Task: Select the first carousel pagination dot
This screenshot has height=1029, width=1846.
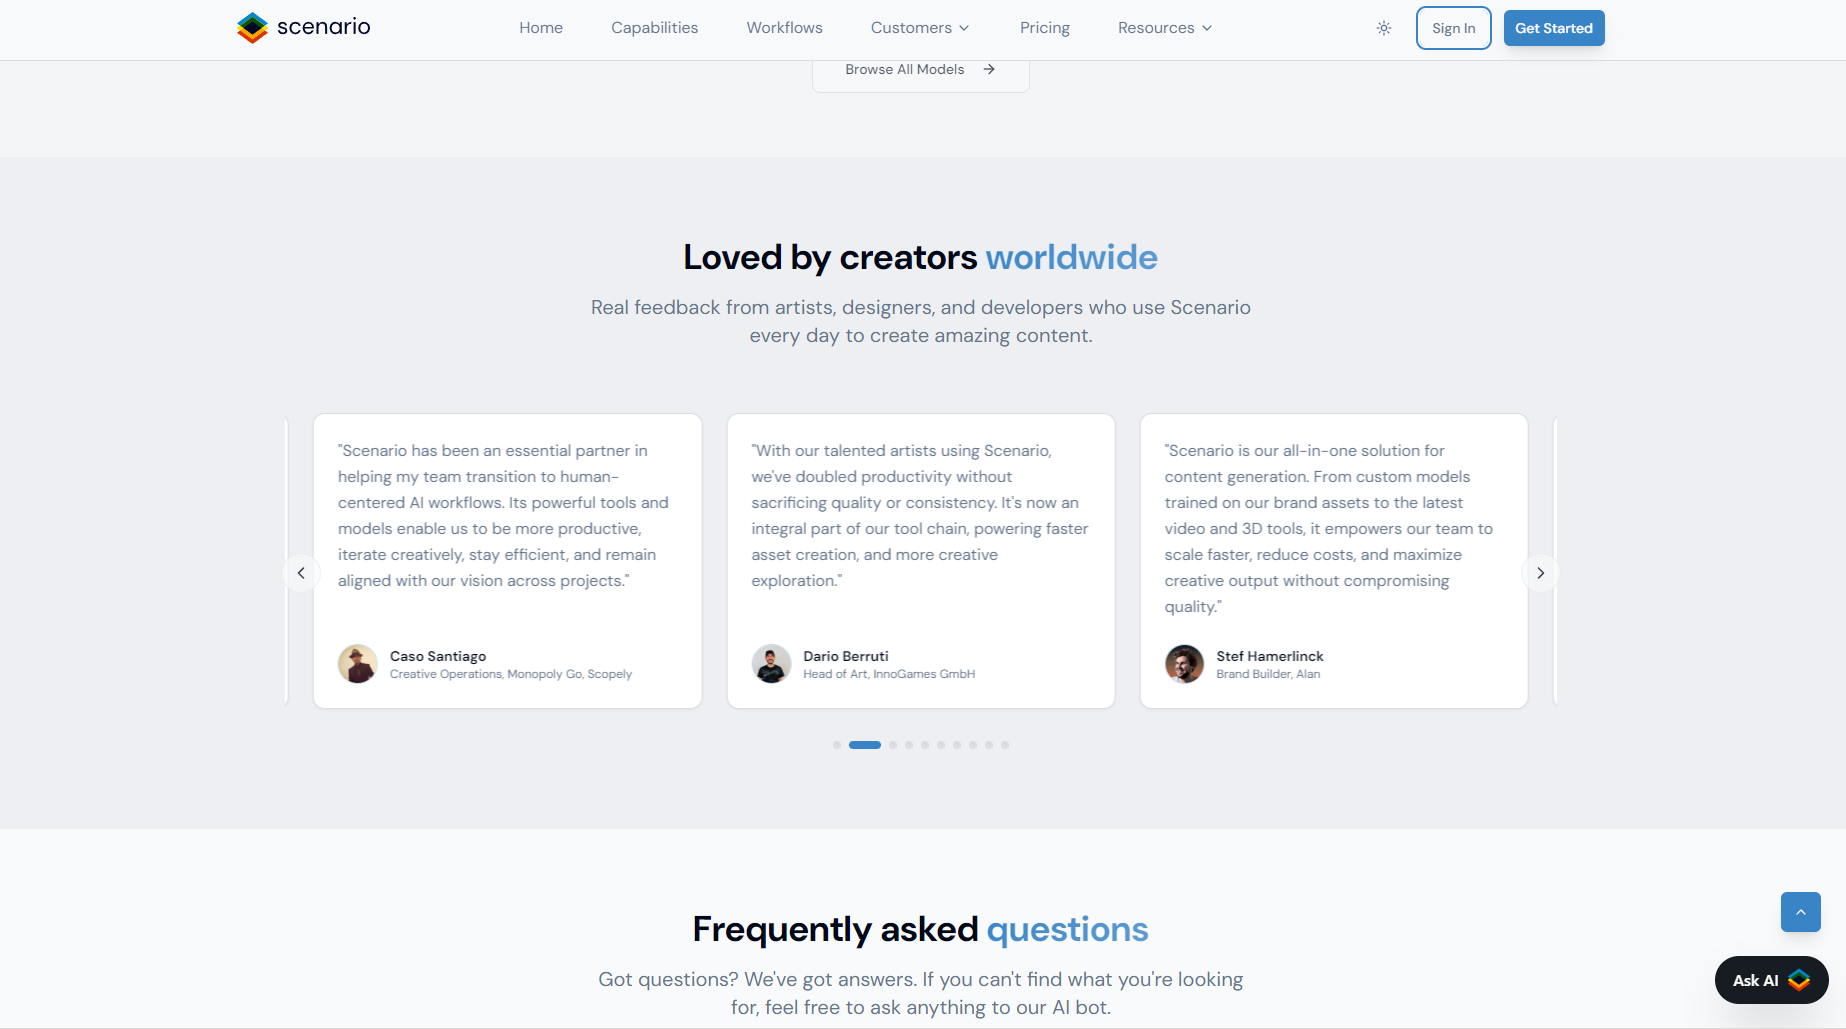Action: click(837, 745)
